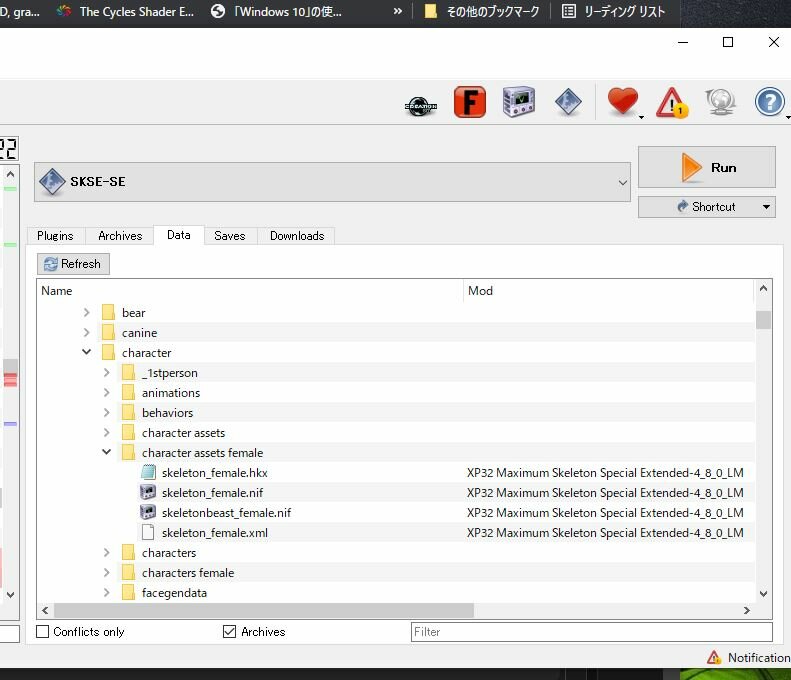Sort by the Mod column header

click(x=608, y=291)
